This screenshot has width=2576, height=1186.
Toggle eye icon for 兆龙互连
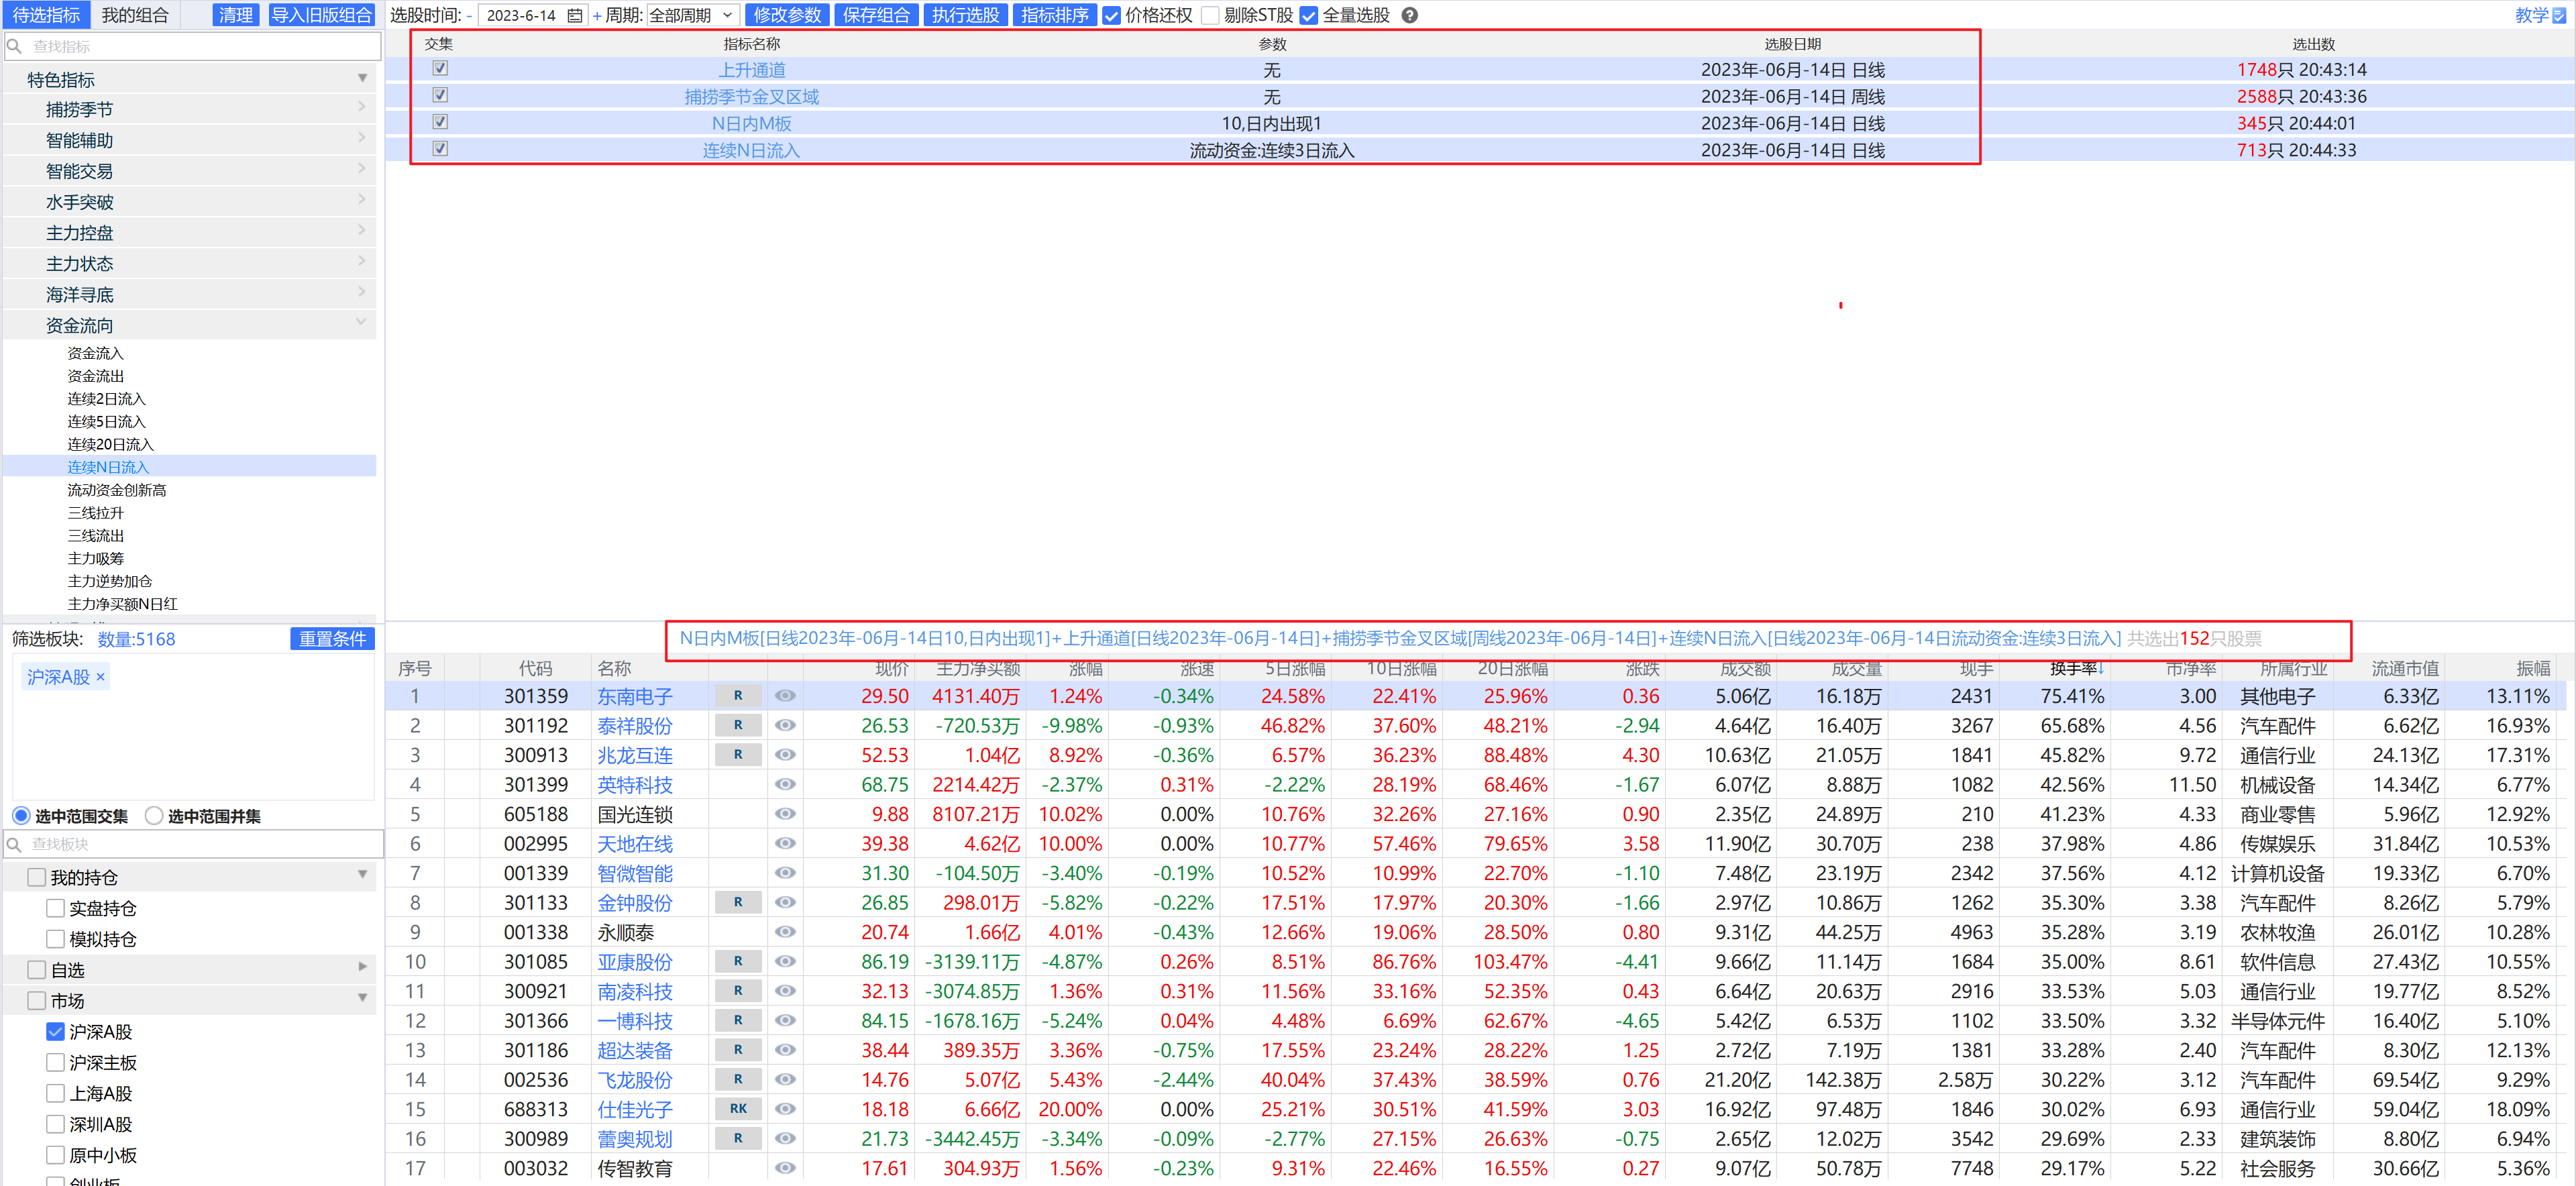pos(786,755)
